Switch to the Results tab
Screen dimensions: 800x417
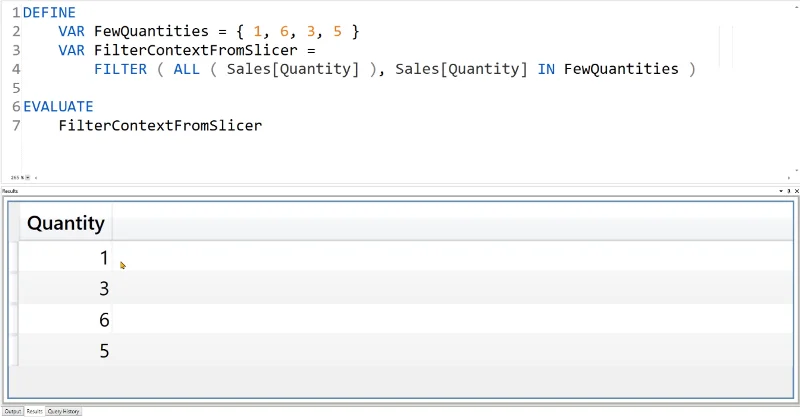point(34,411)
